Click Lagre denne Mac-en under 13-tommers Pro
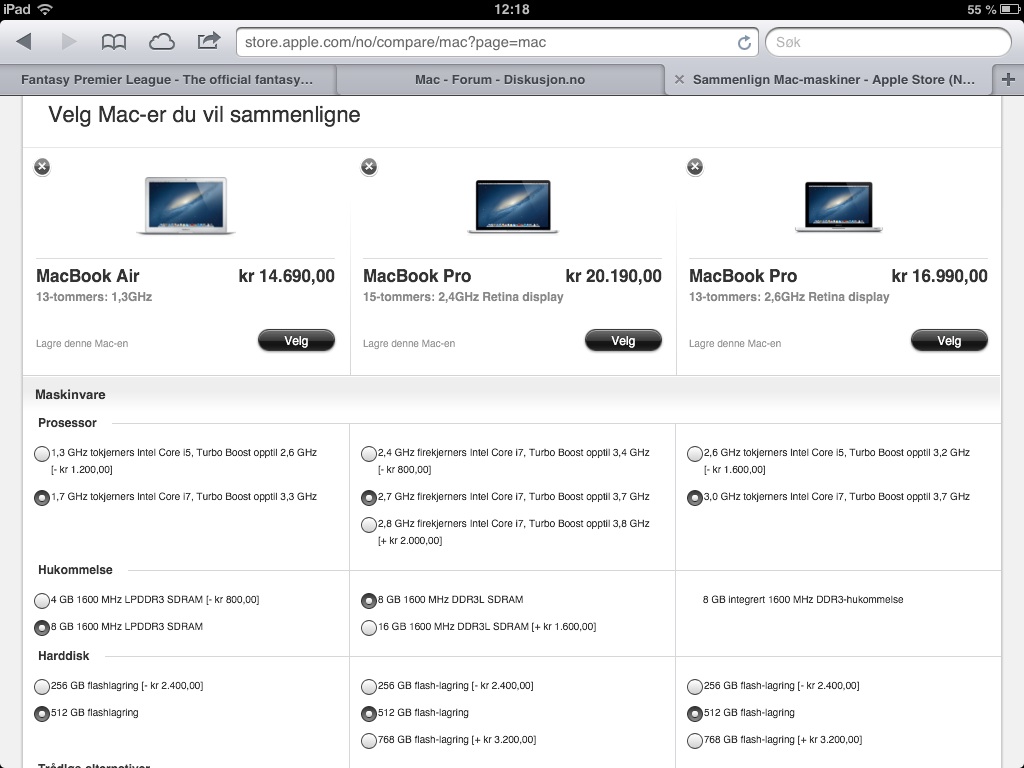Viewport: 1024px width, 768px height. pyautogui.click(x=735, y=344)
